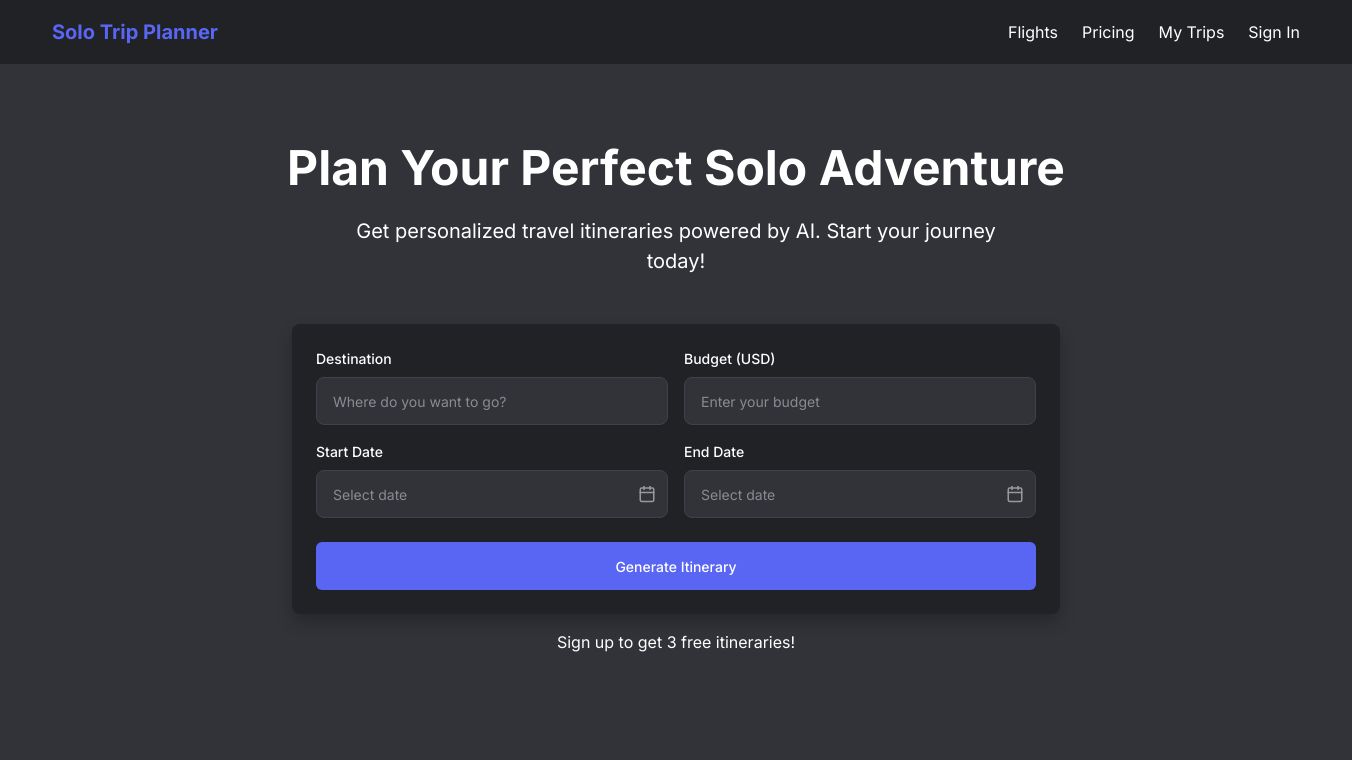Go to the Pricing page

[x=1108, y=32]
